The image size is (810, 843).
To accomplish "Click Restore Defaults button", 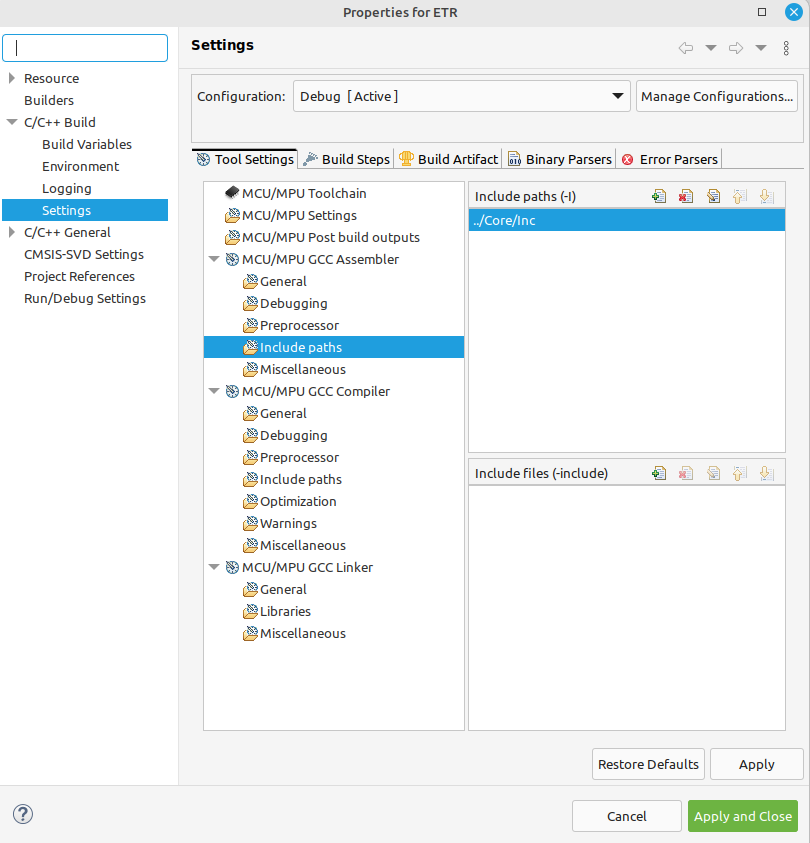I will (648, 764).
